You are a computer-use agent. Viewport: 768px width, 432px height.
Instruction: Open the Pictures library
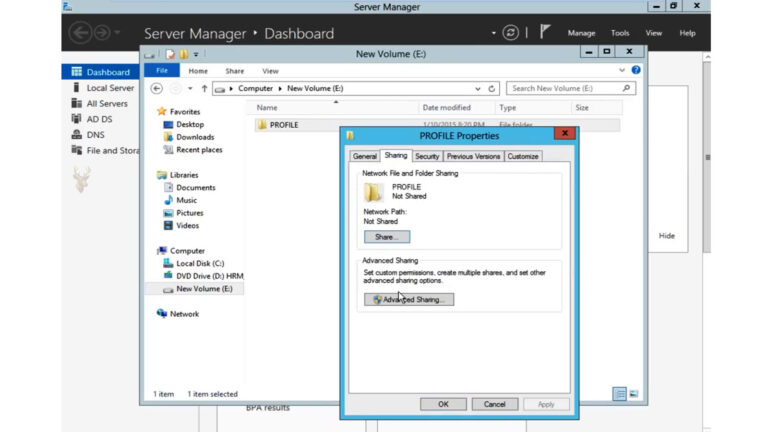(190, 213)
